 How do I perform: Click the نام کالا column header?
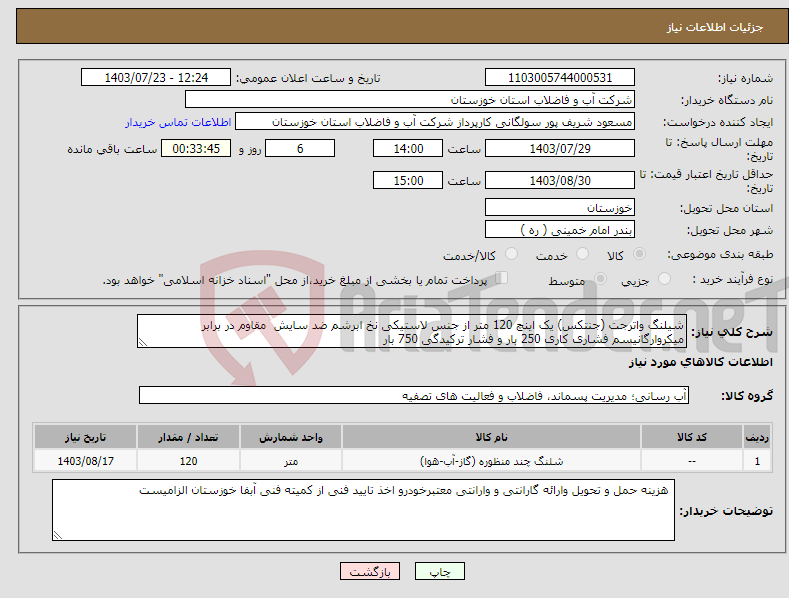(x=491, y=437)
